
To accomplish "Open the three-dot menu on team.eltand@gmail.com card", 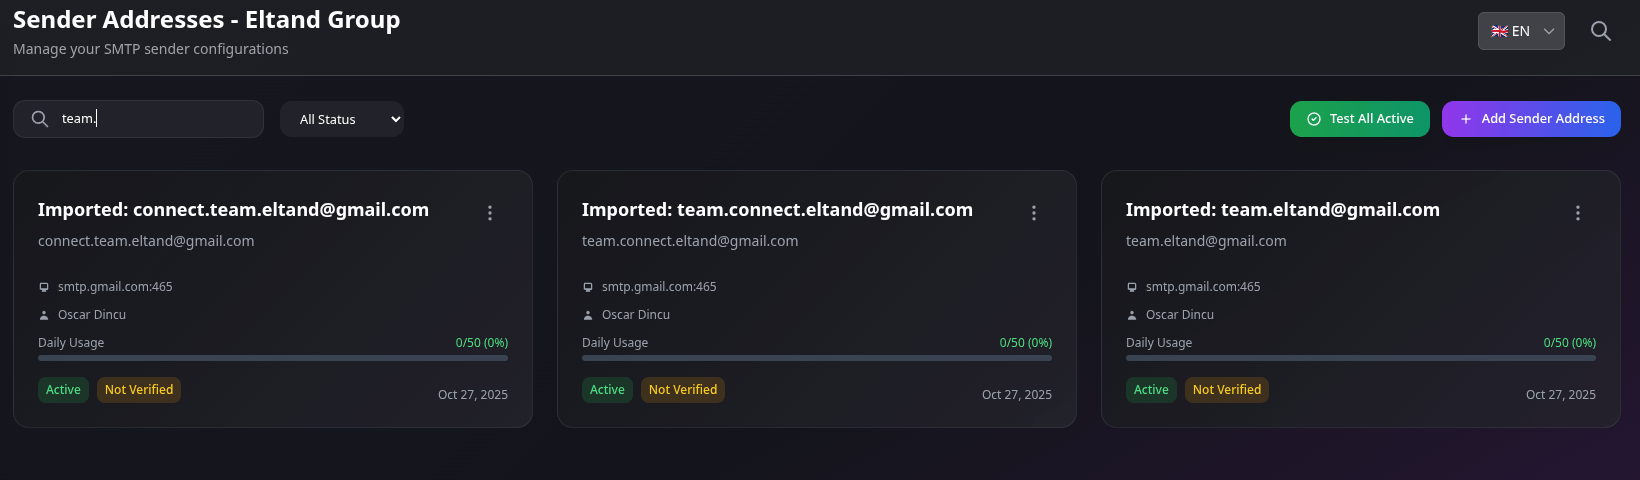I will click(x=1578, y=213).
